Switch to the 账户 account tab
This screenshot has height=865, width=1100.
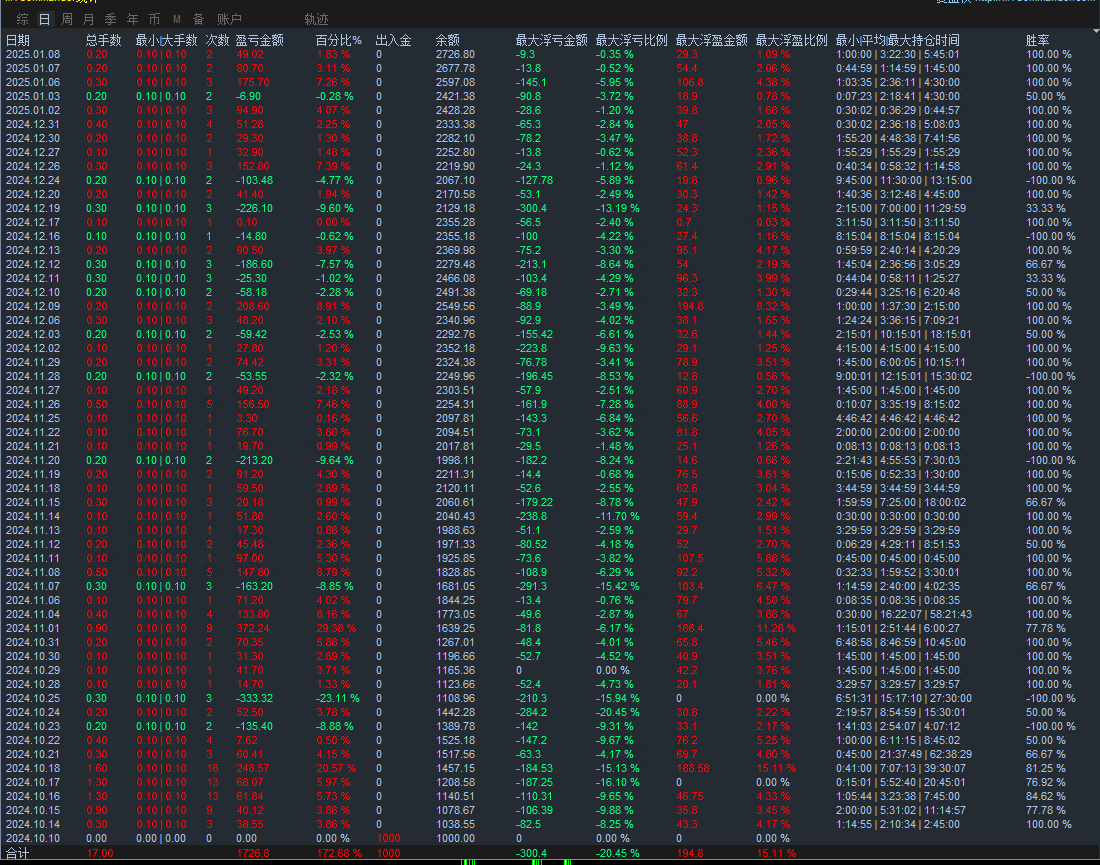229,20
